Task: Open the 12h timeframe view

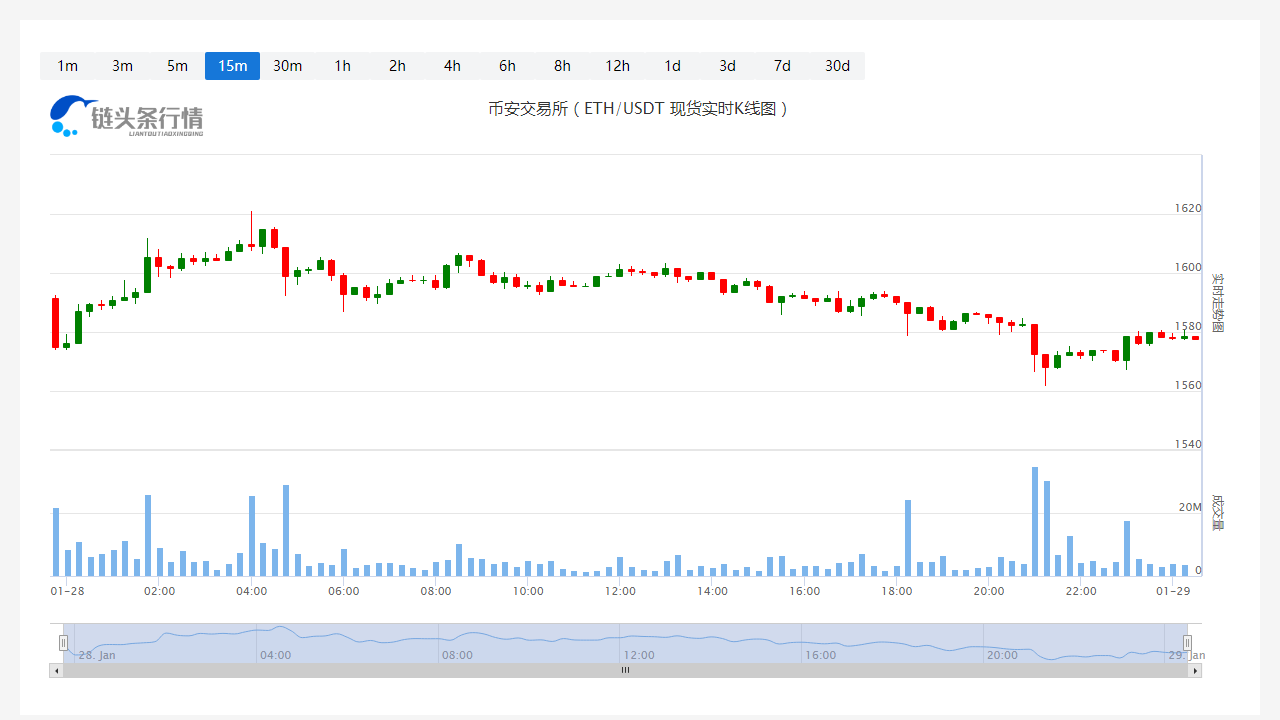Action: (x=617, y=66)
